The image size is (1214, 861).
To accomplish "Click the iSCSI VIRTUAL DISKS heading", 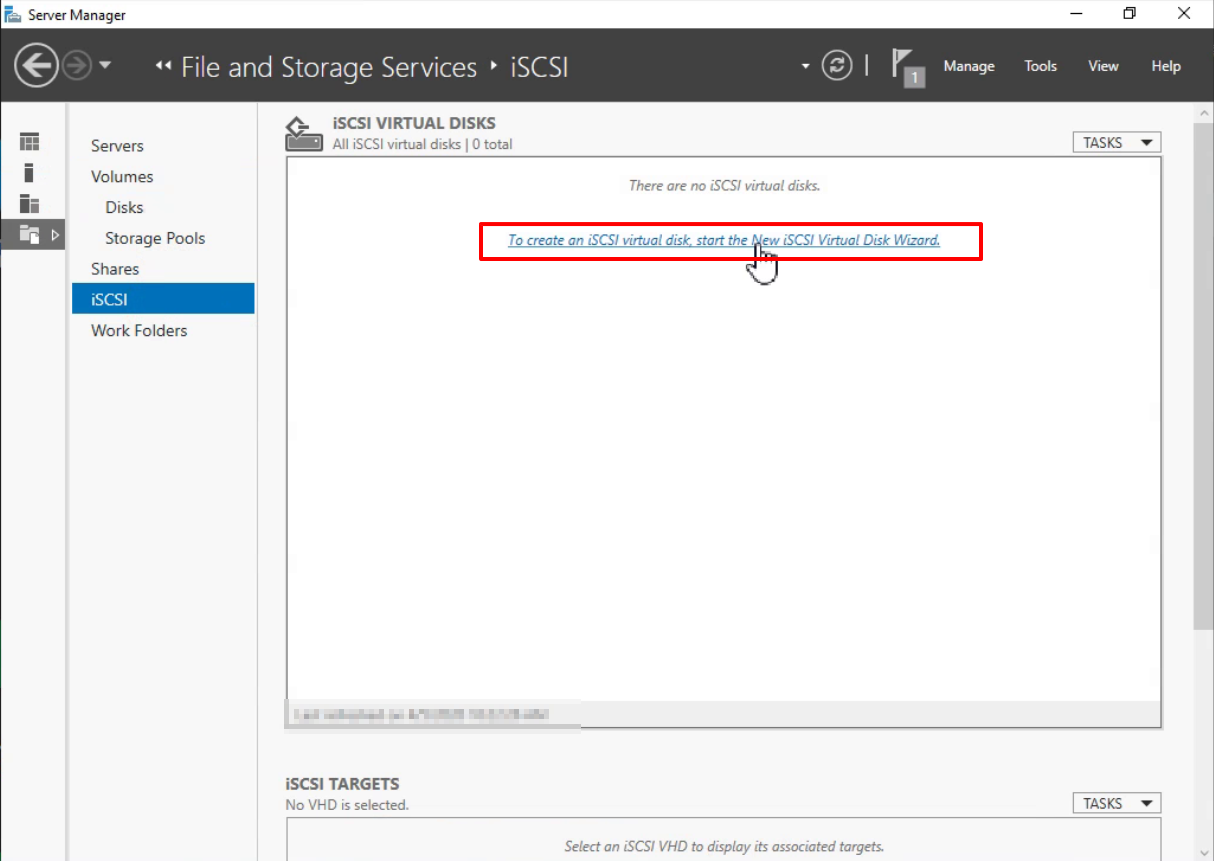I will click(414, 124).
